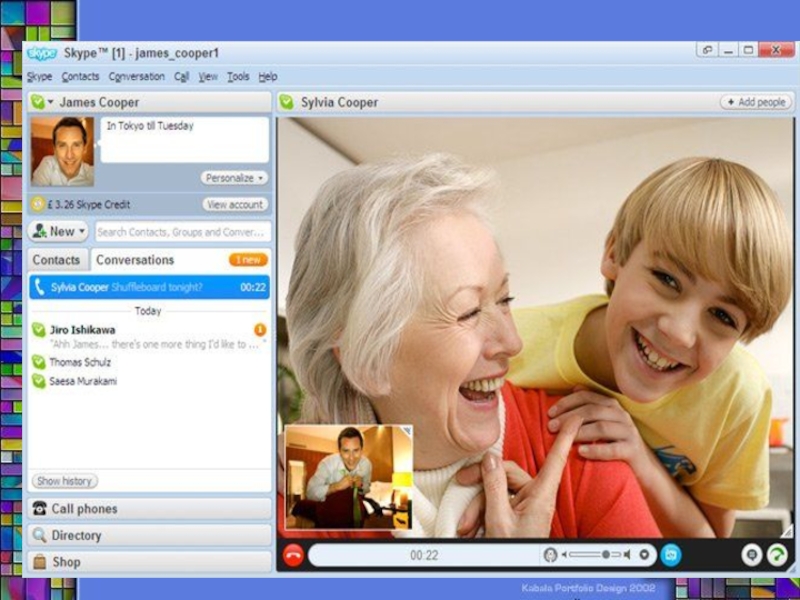Select the Sylvia Cooper active call conversation
This screenshot has height=600, width=800.
(149, 287)
